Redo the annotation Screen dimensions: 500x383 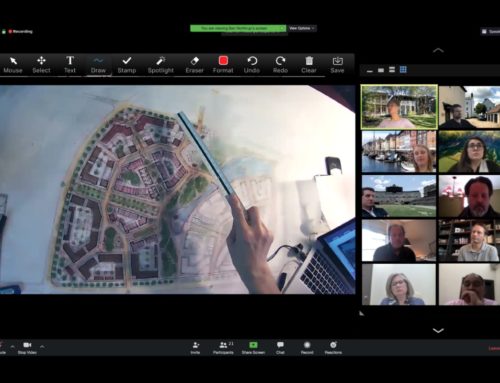point(280,64)
